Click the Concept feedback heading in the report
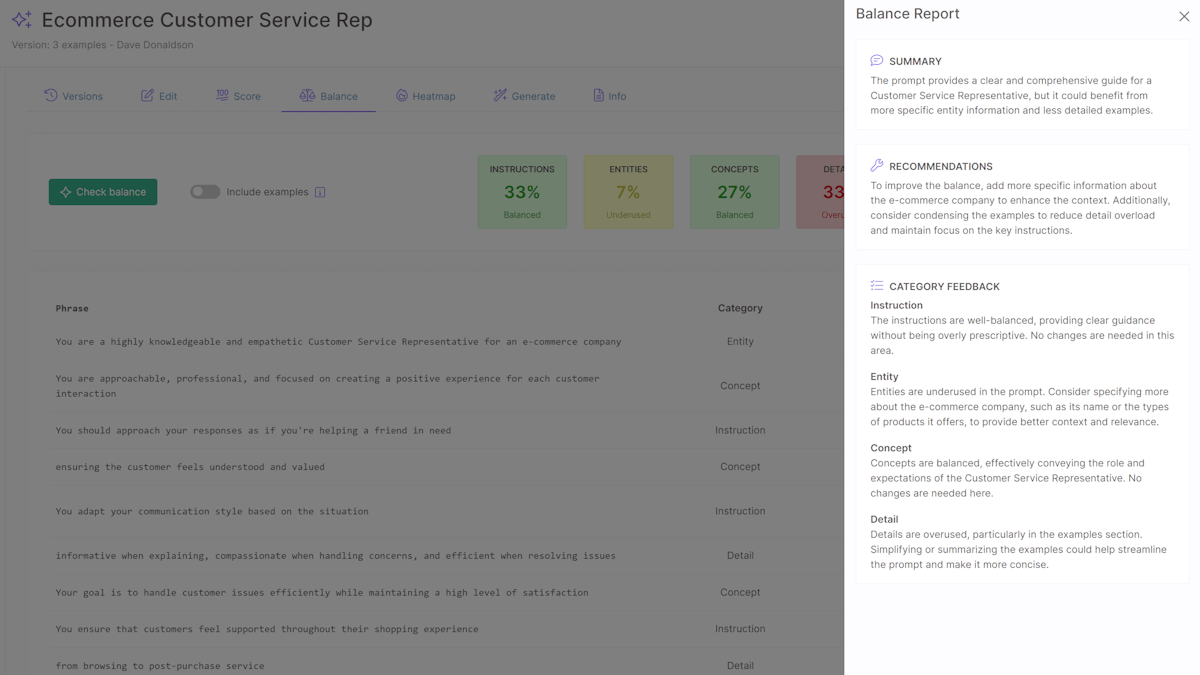 click(891, 448)
